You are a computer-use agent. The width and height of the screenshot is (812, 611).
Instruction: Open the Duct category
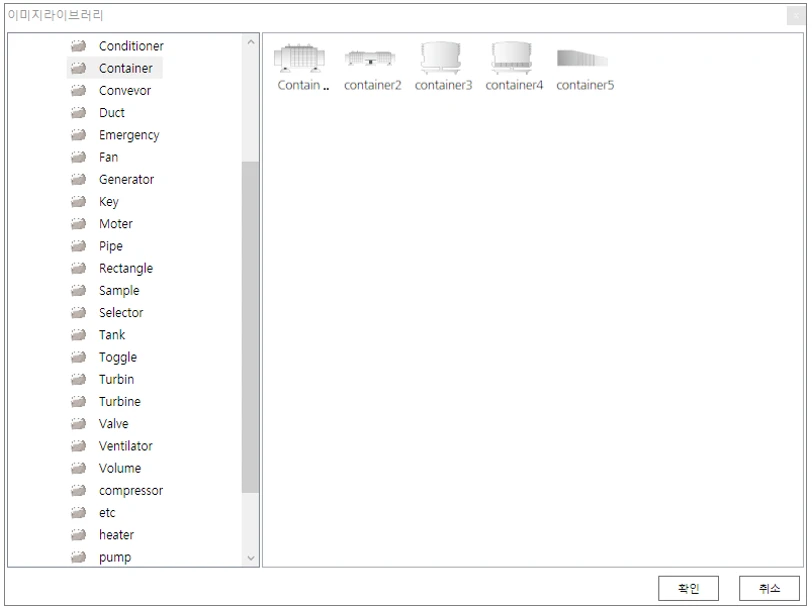click(x=112, y=112)
